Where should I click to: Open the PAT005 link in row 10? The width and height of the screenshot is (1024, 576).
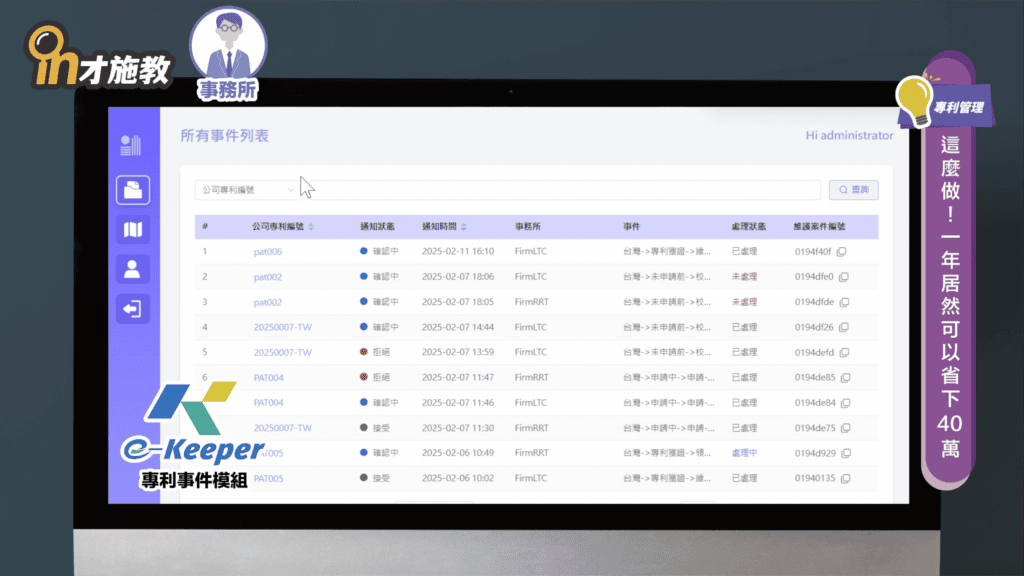pyautogui.click(x=268, y=479)
